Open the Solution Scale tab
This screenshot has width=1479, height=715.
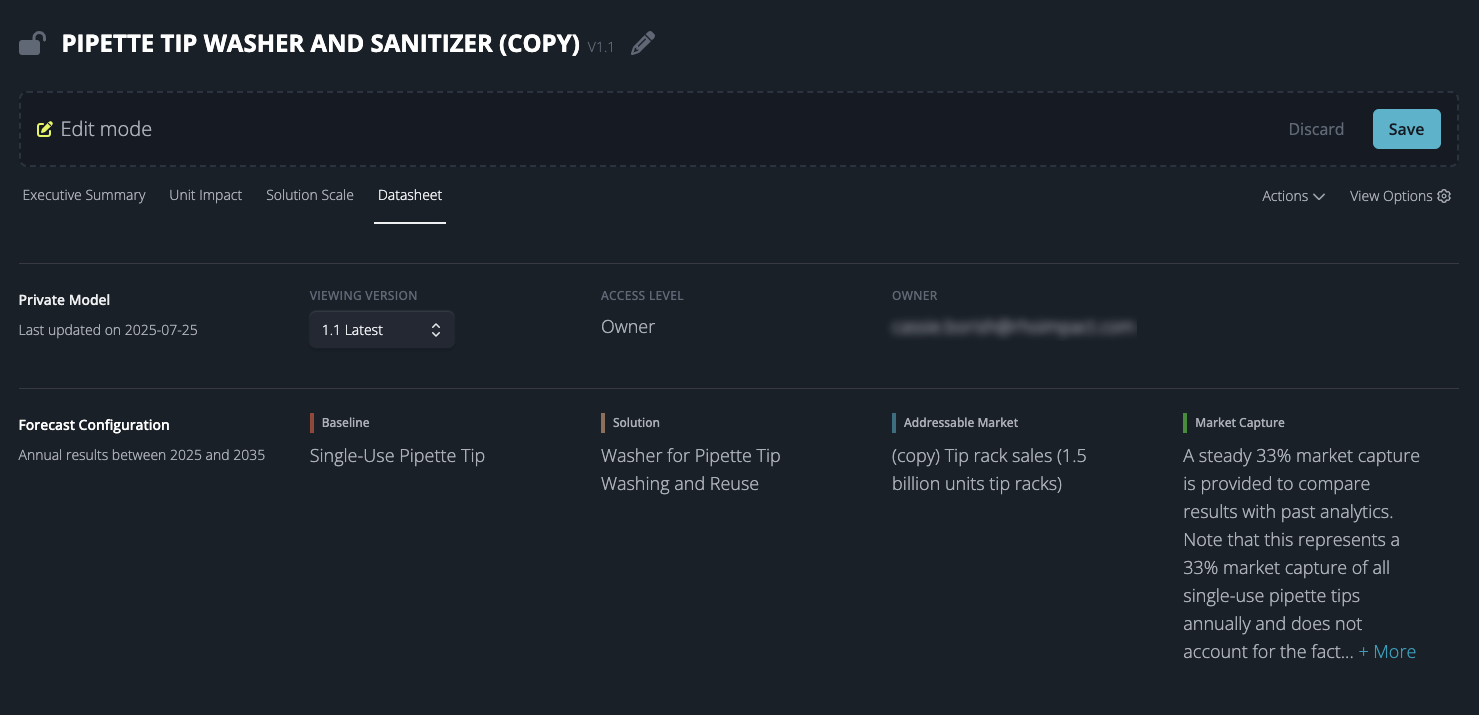coord(310,195)
